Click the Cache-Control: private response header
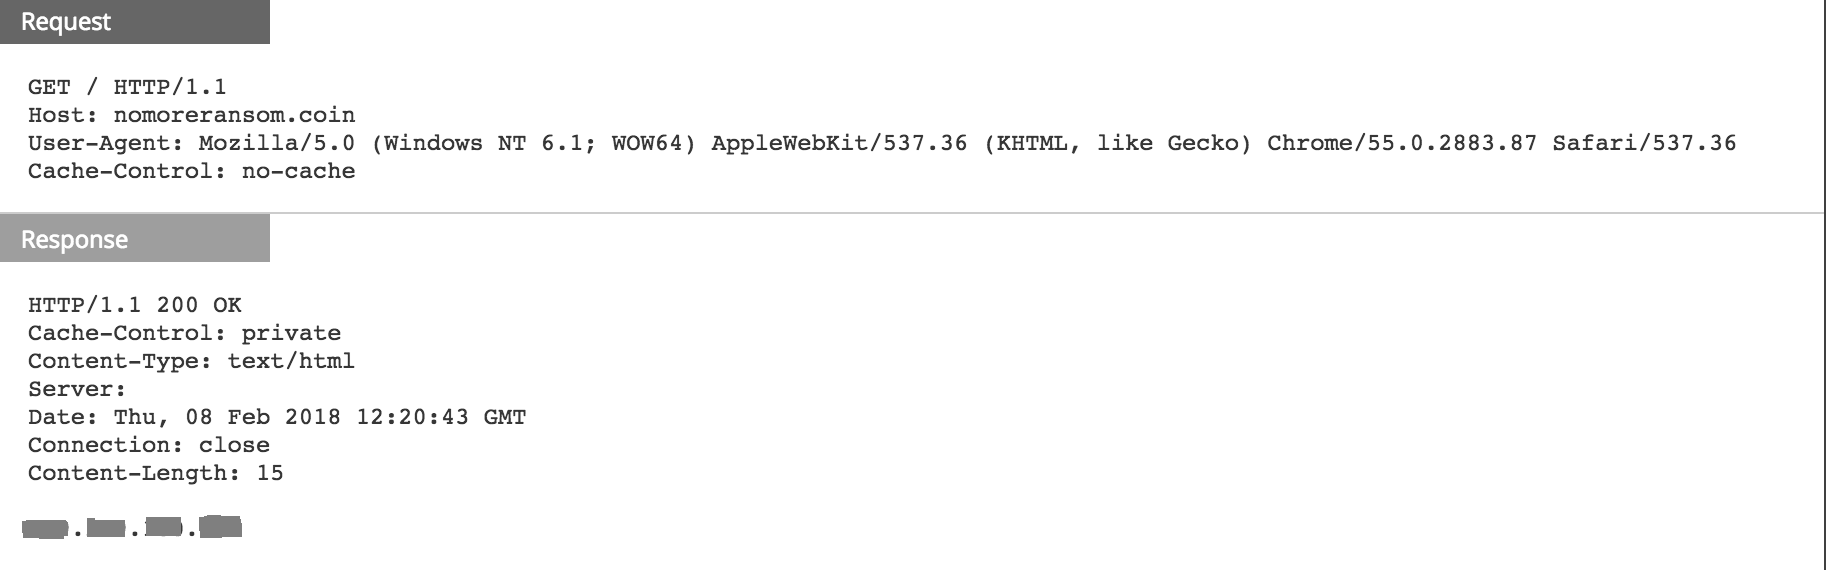Screen dimensions: 1826x570 point(184,333)
